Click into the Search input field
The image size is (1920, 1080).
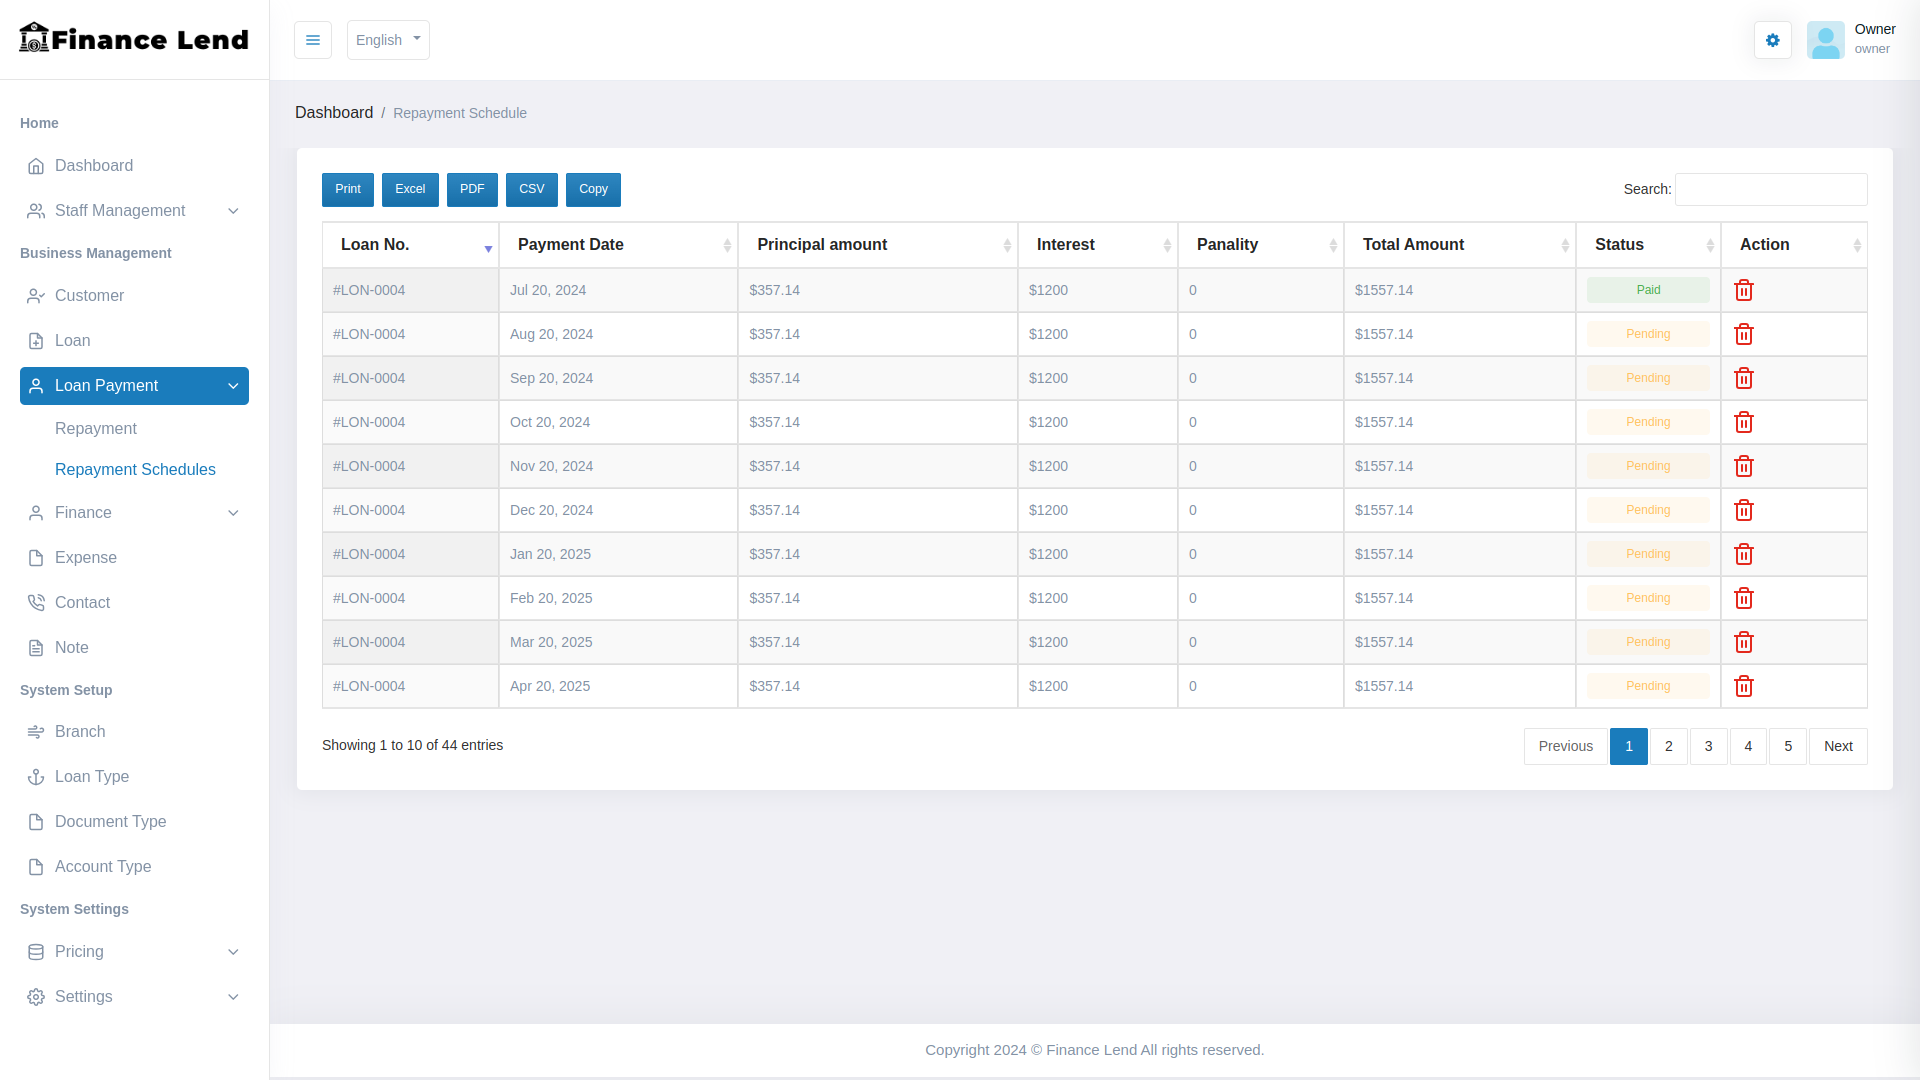1770,189
